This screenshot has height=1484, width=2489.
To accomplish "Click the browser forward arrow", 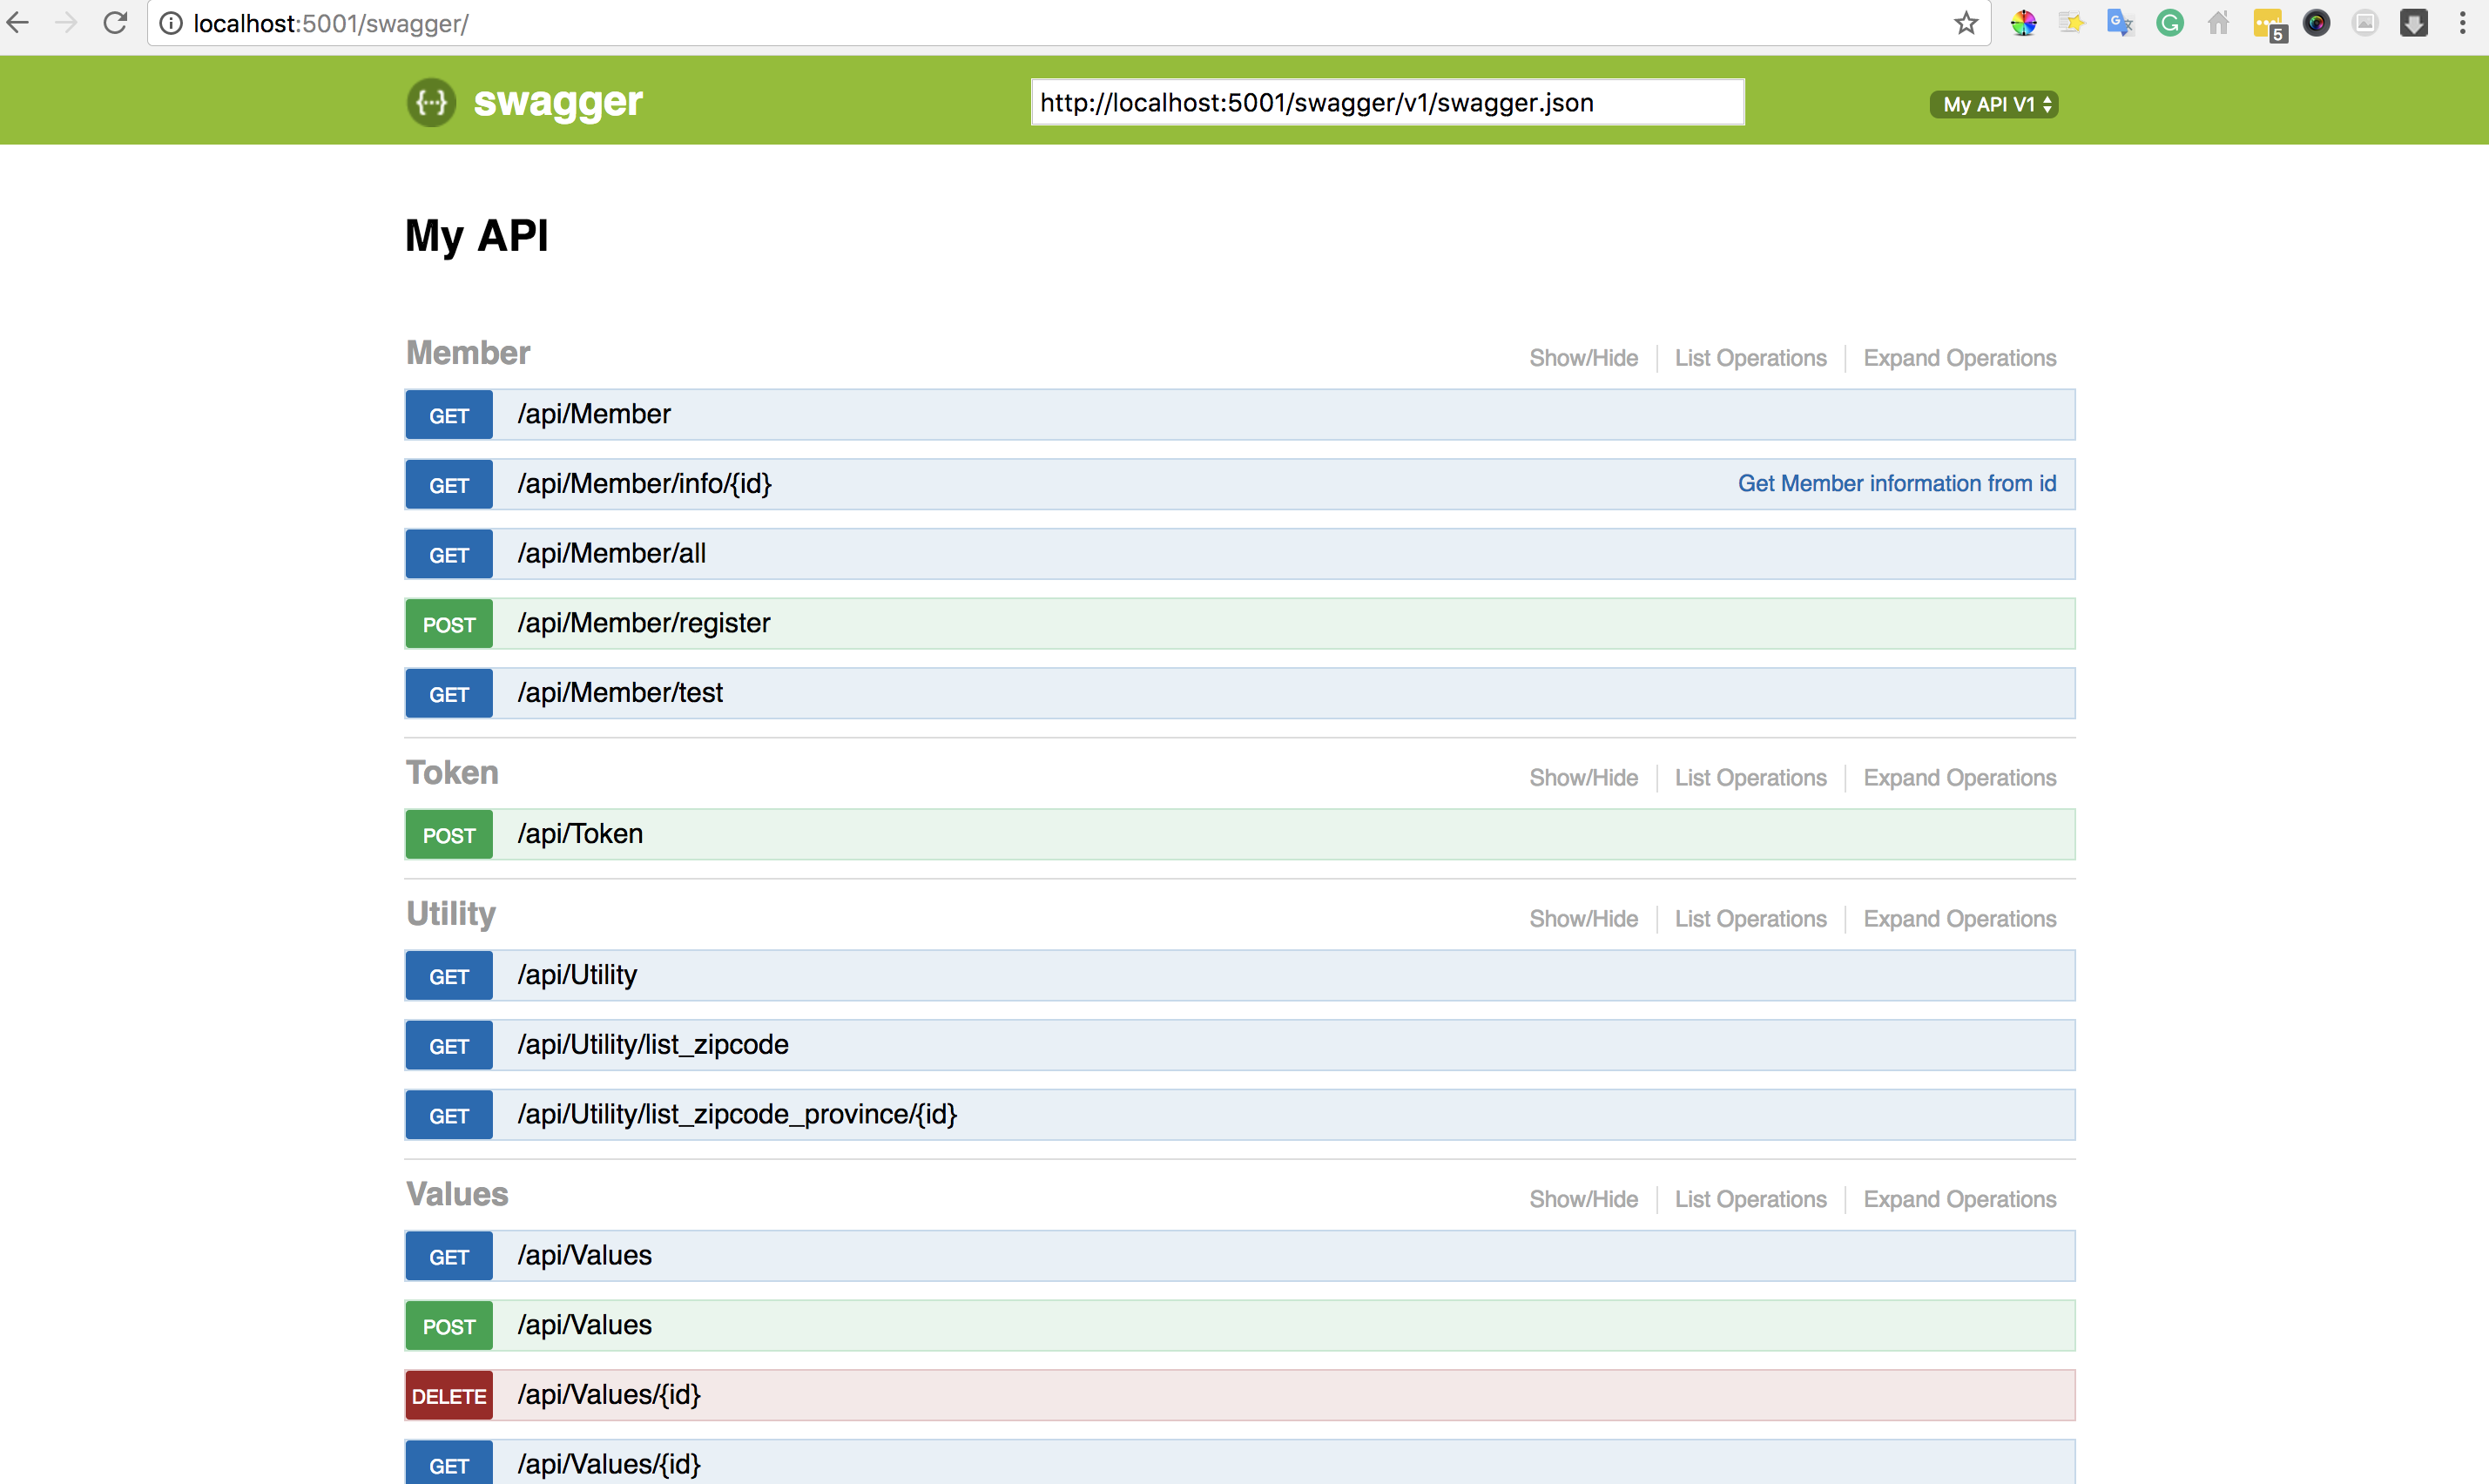I will (66, 22).
